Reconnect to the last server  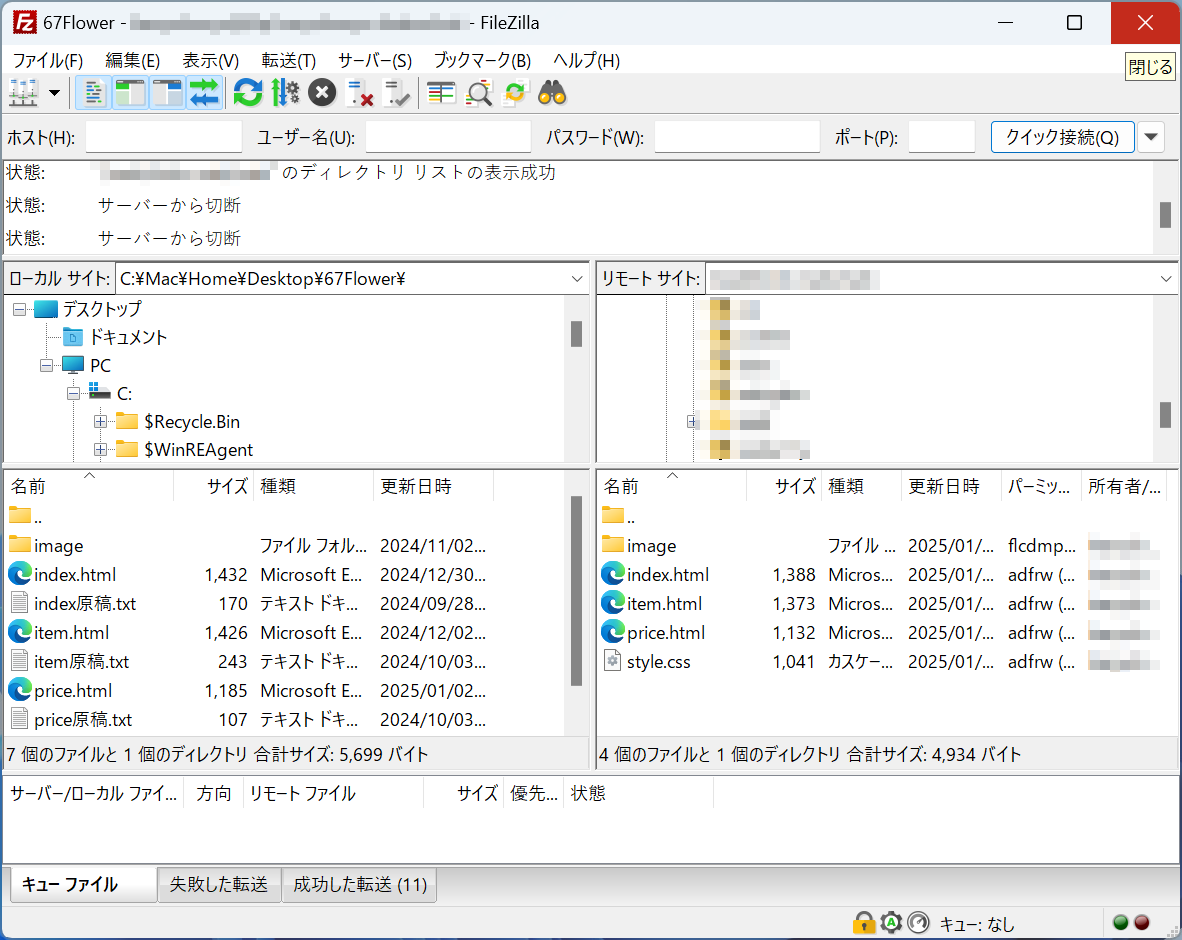(396, 93)
